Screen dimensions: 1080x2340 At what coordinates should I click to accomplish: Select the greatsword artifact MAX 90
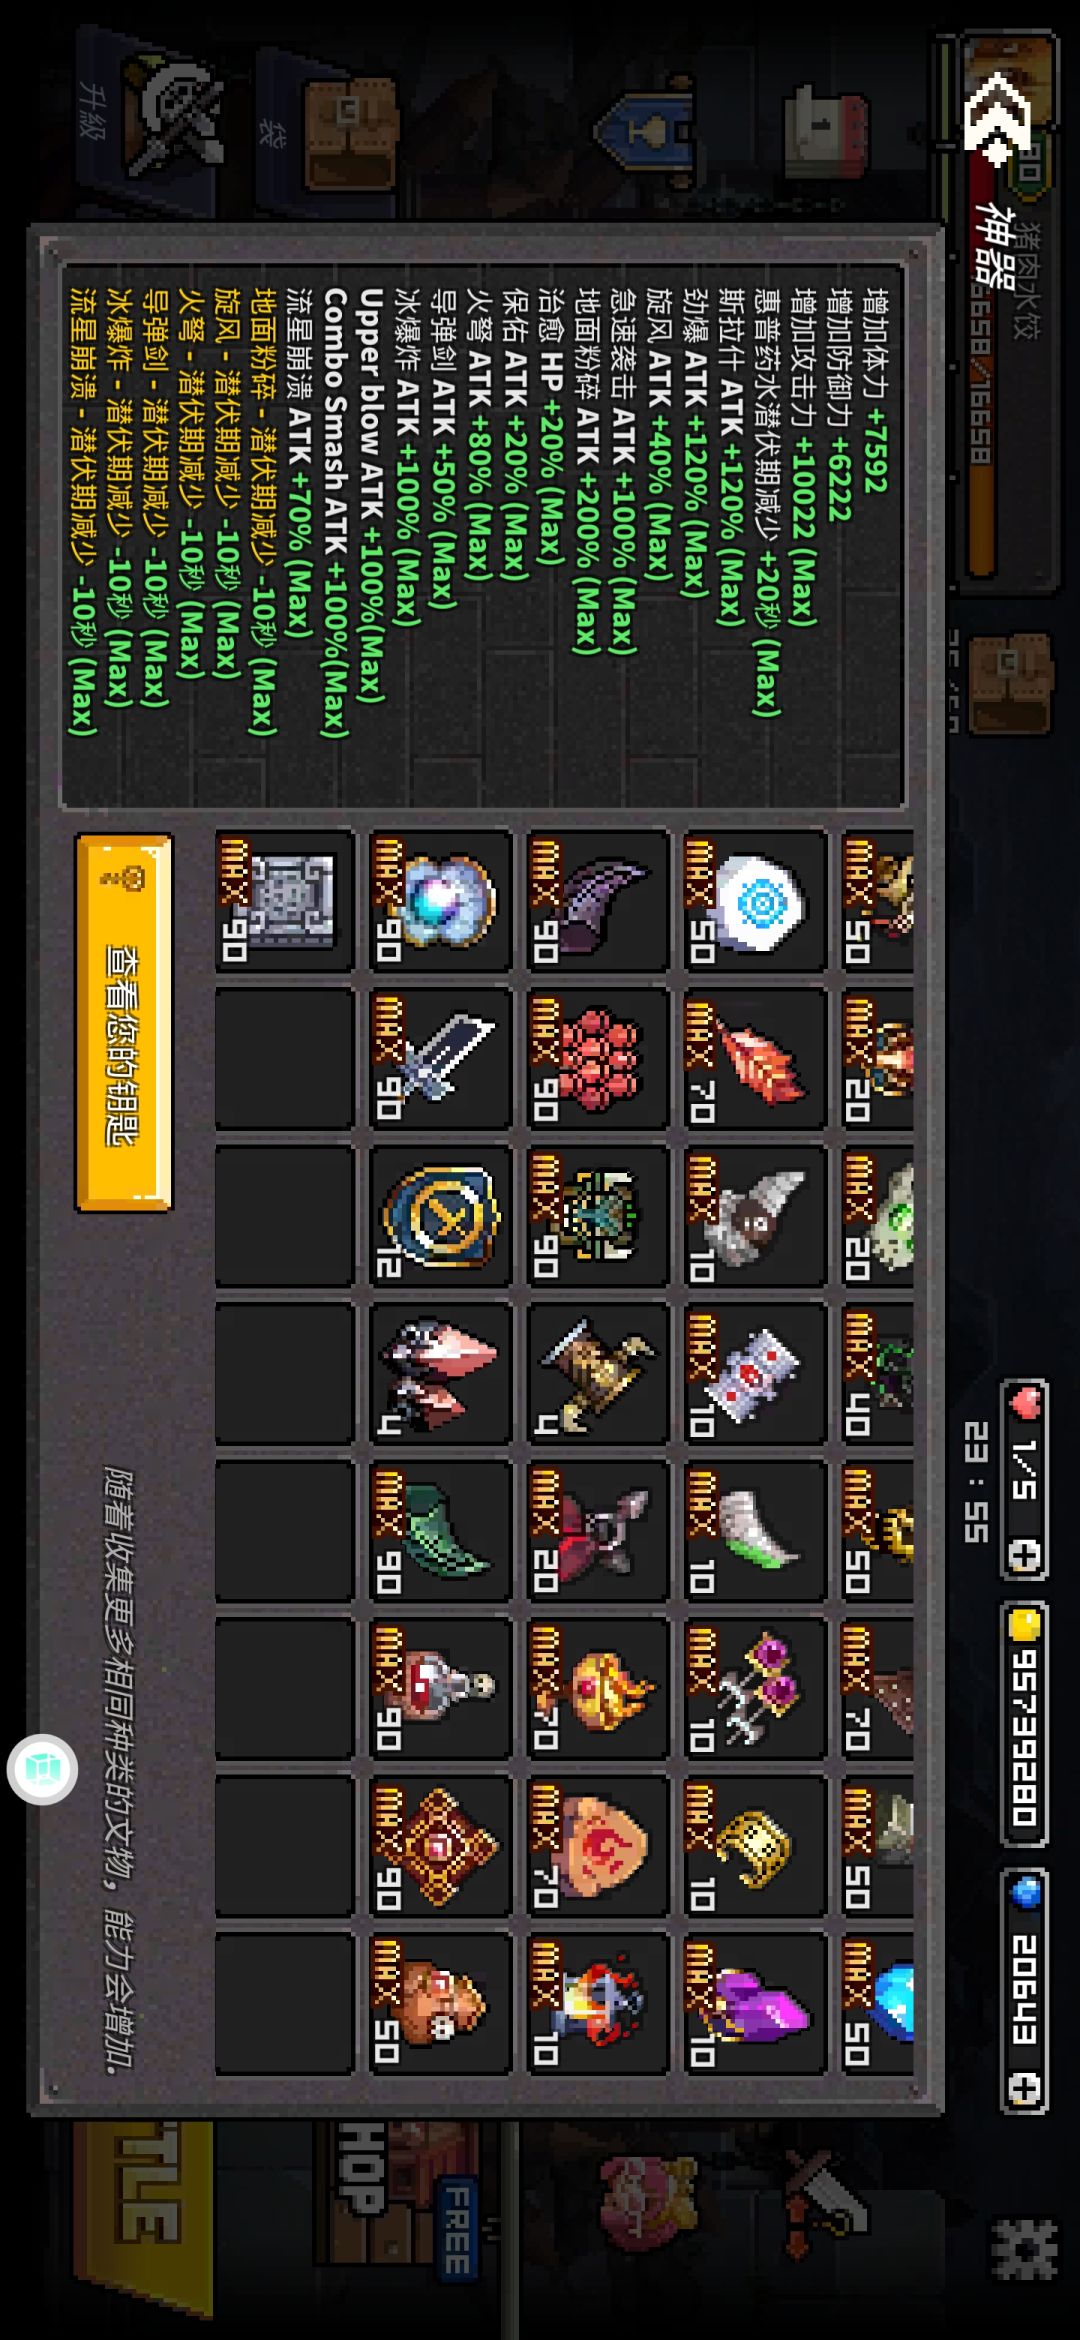click(x=440, y=1059)
